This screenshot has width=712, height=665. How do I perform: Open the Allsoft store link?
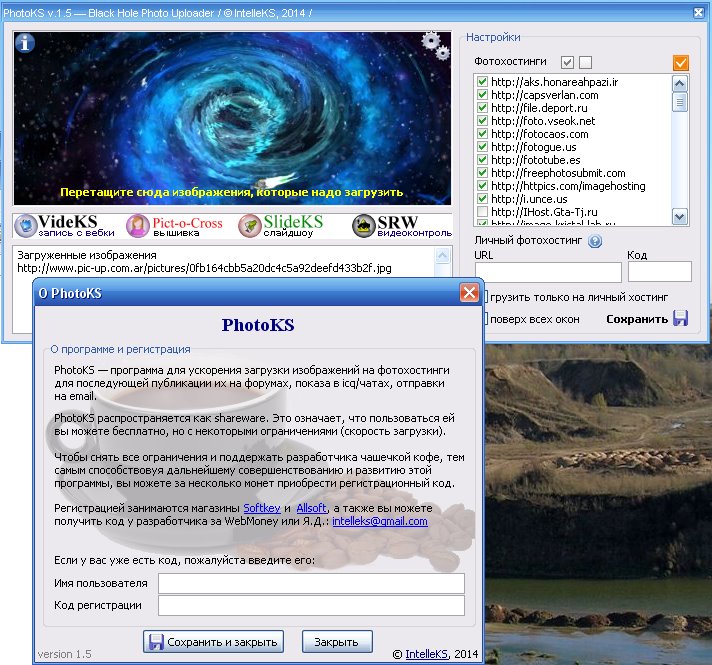312,508
